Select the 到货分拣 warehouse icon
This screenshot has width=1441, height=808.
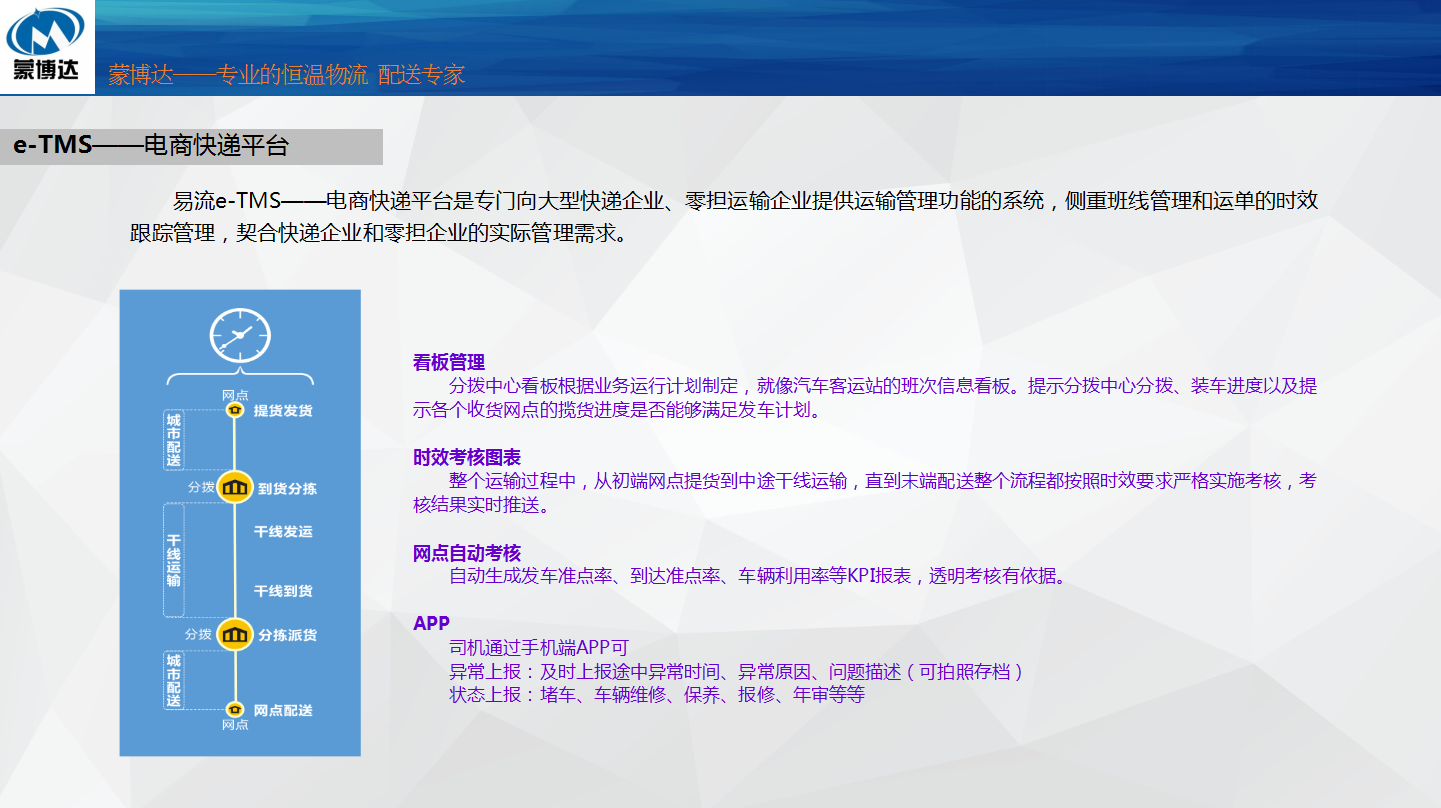click(235, 488)
